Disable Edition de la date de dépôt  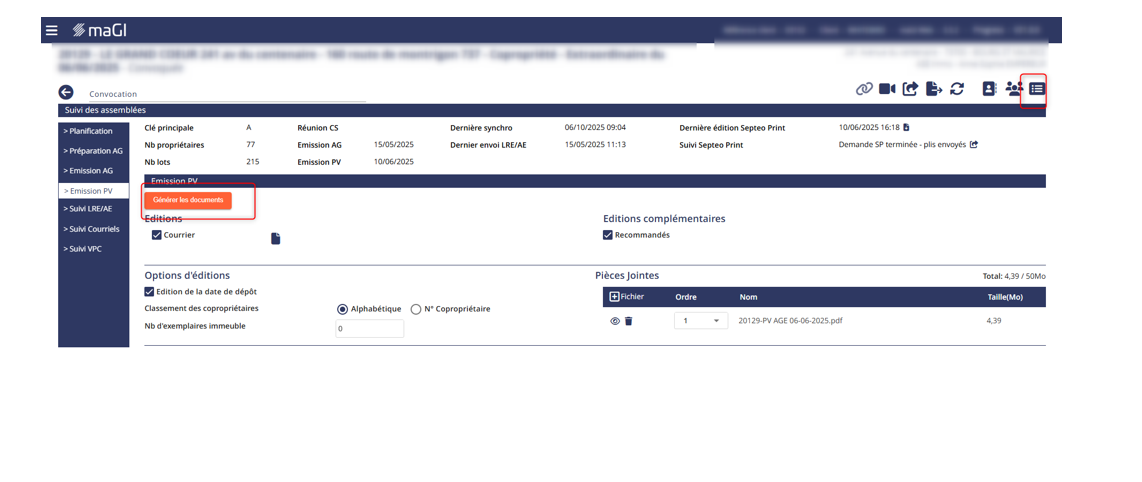150,291
